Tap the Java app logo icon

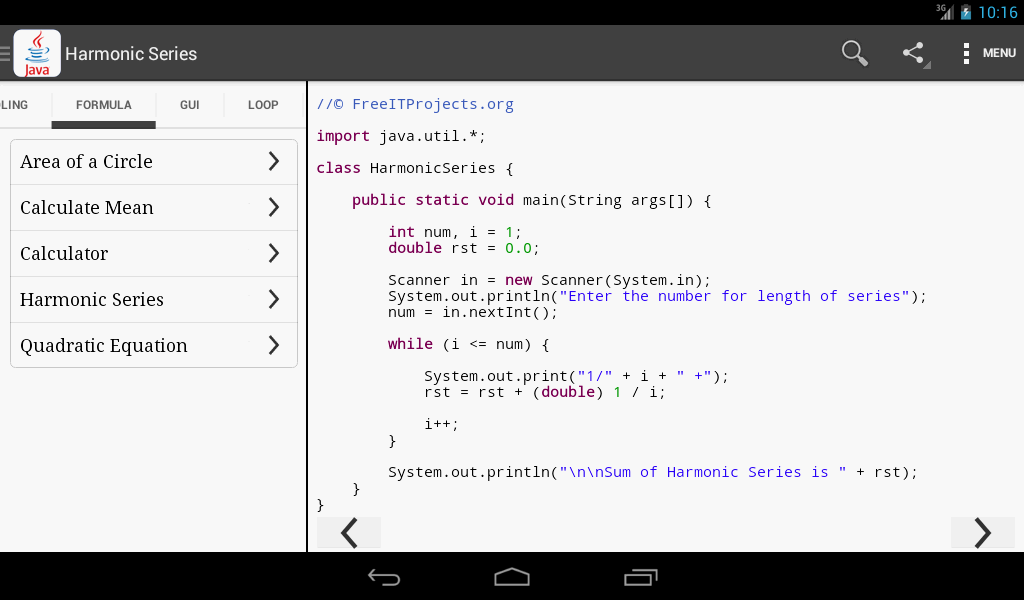pos(36,52)
